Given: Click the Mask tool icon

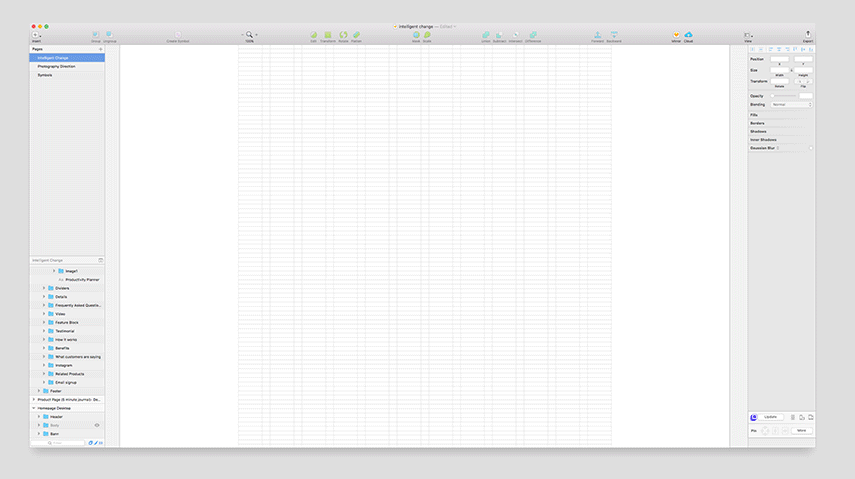Looking at the screenshot, I should [416, 35].
